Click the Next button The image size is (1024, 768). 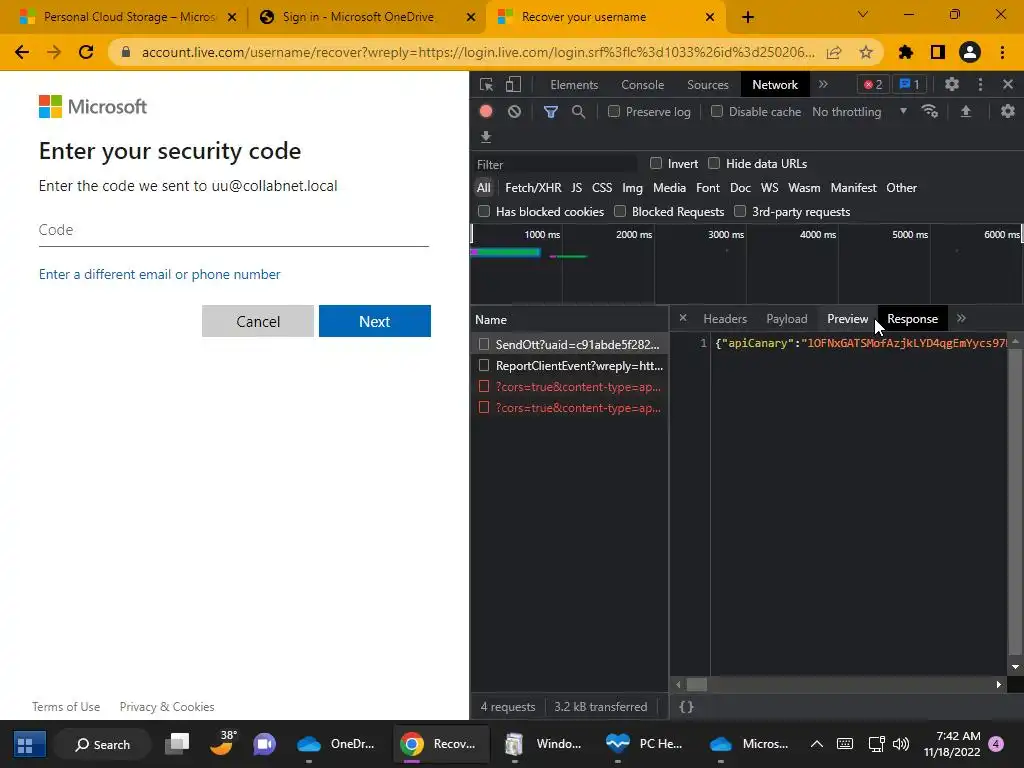click(x=375, y=321)
